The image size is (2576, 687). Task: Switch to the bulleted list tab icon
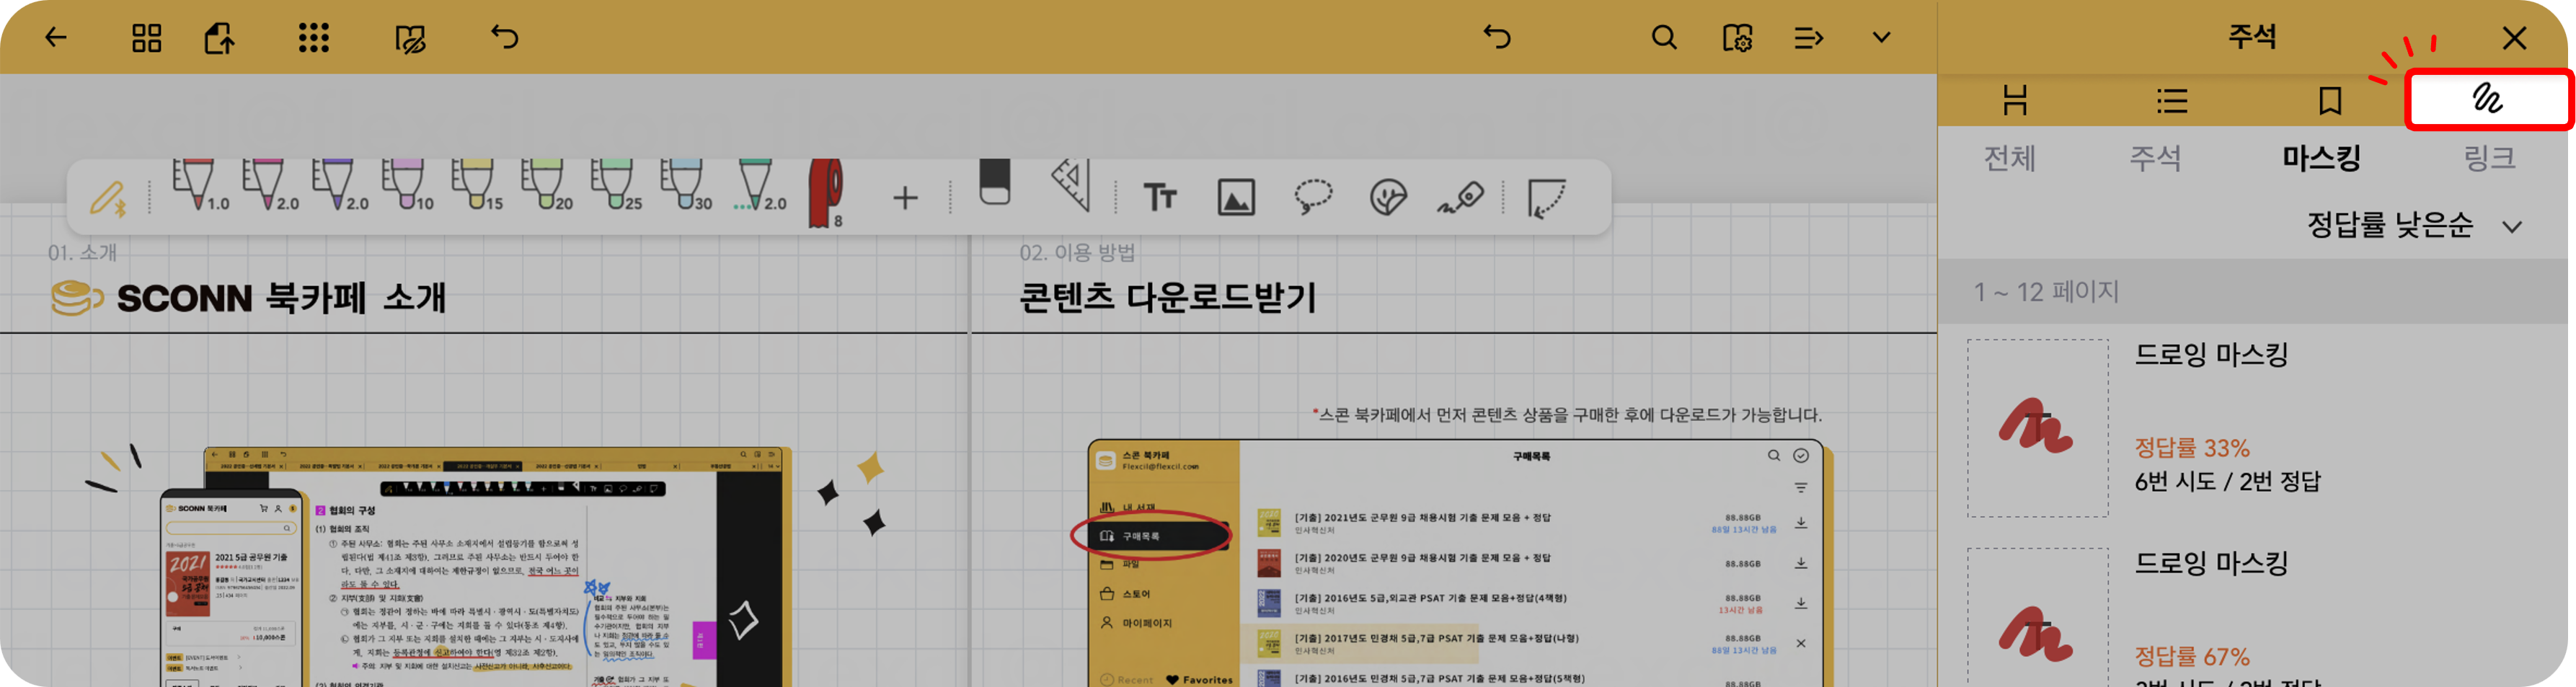[2171, 100]
